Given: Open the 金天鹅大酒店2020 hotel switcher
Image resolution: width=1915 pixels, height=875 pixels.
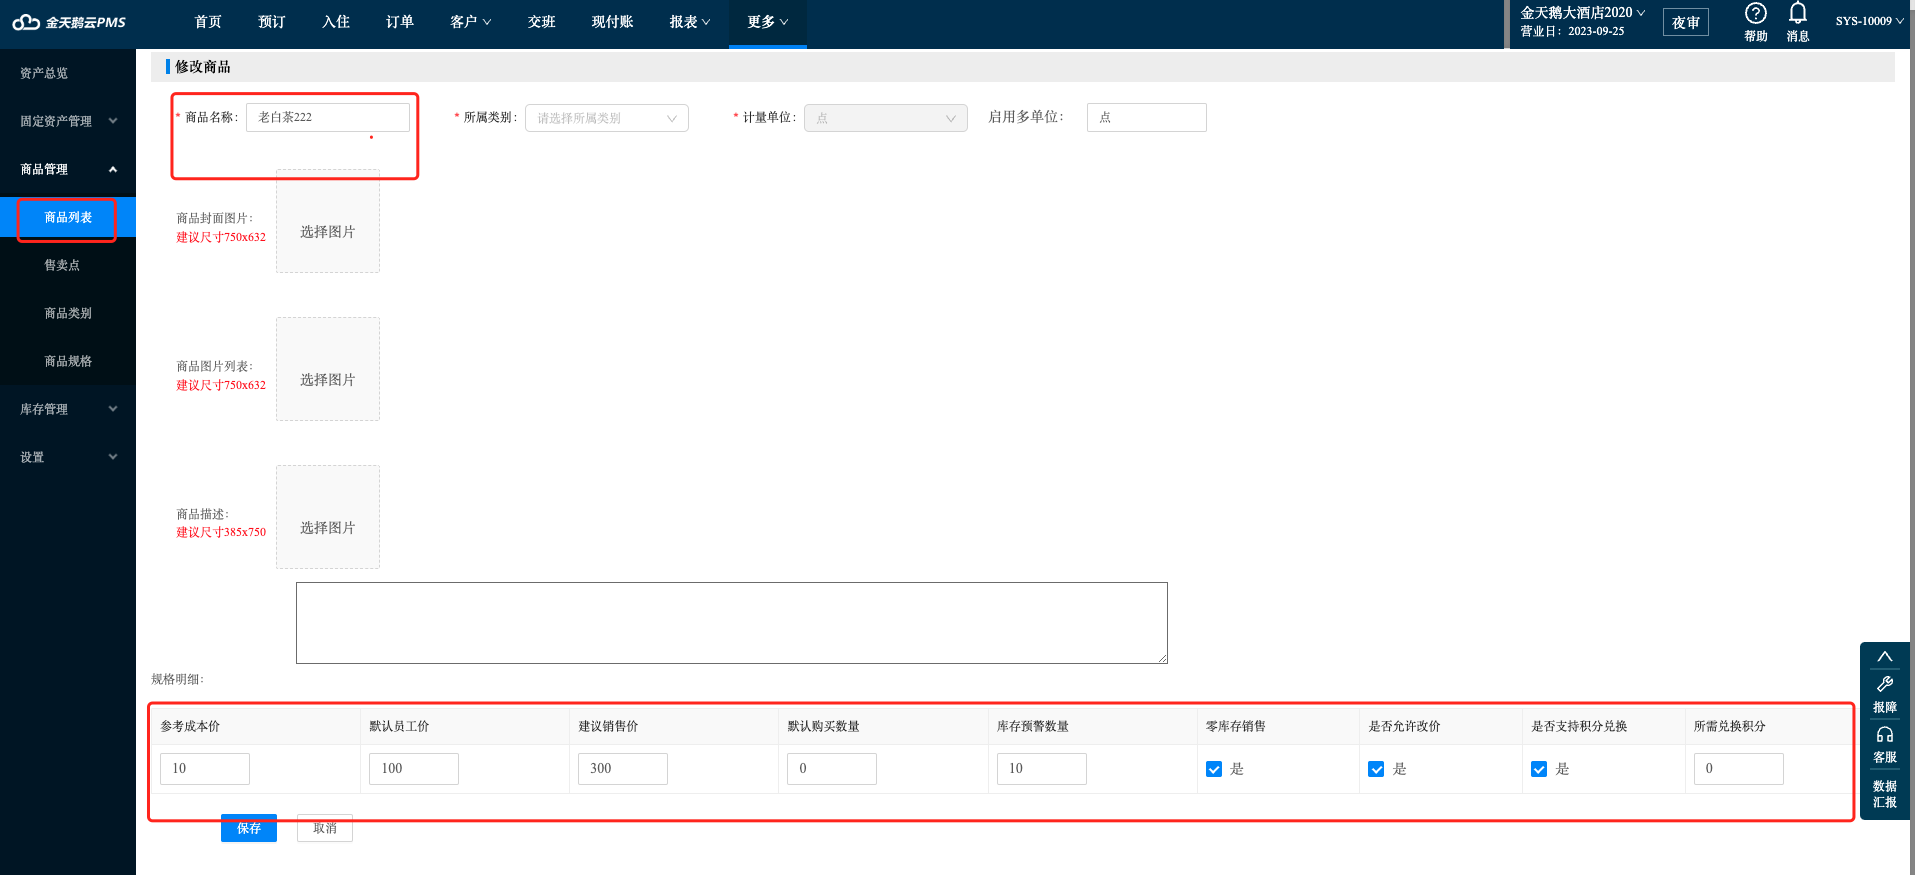Looking at the screenshot, I should [1582, 12].
